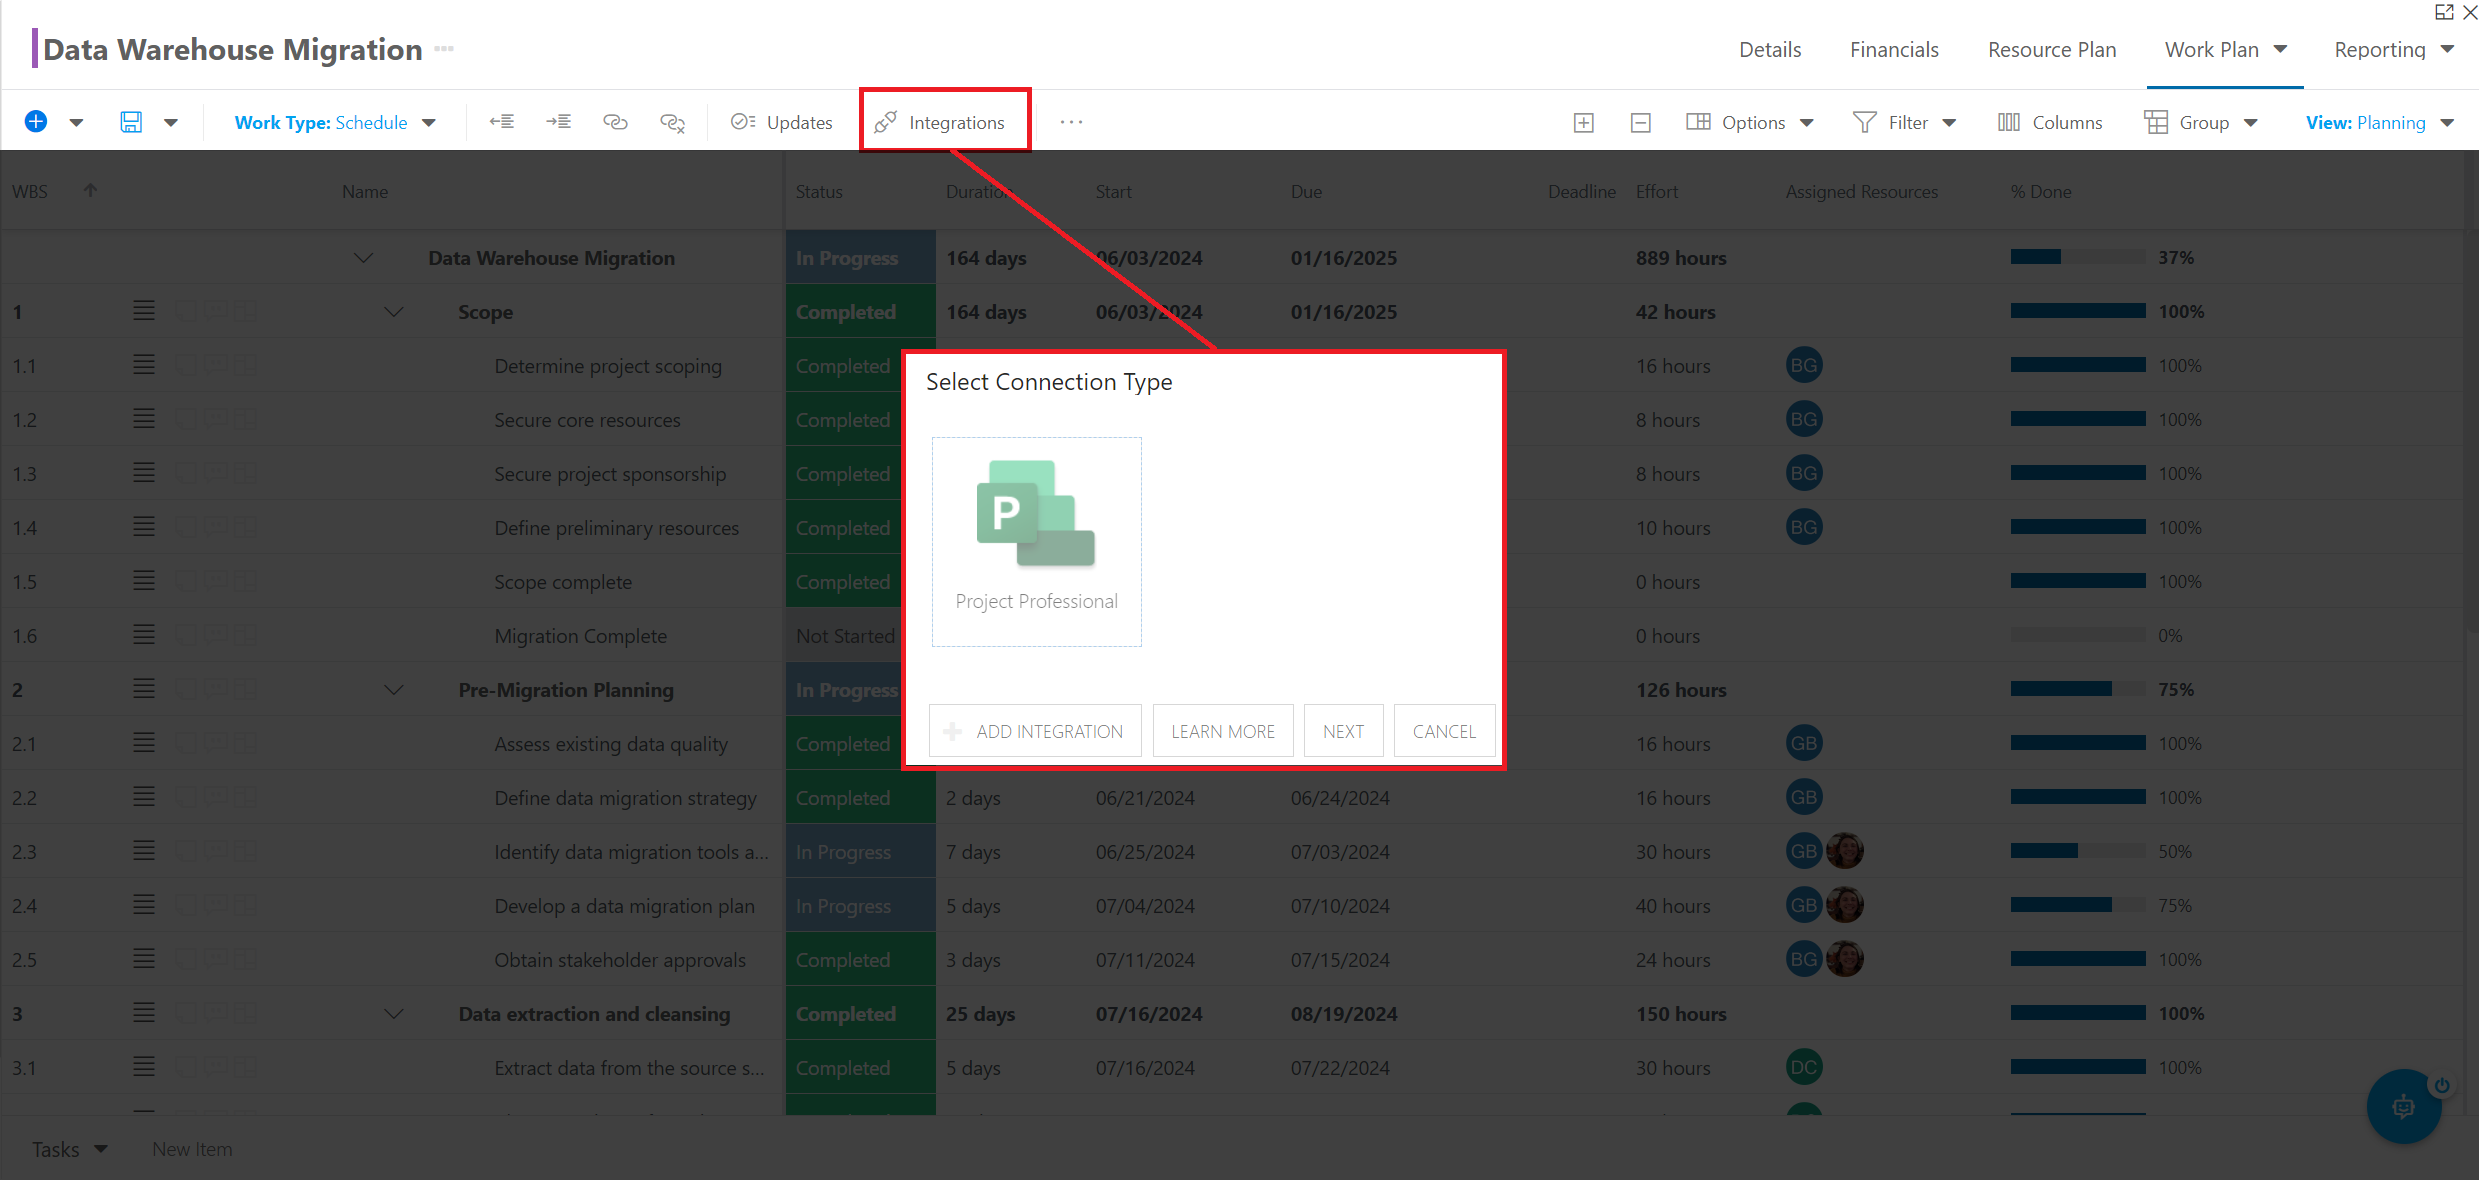Click the pop-out window icon
The height and width of the screenshot is (1186, 2479).
coord(2444,12)
